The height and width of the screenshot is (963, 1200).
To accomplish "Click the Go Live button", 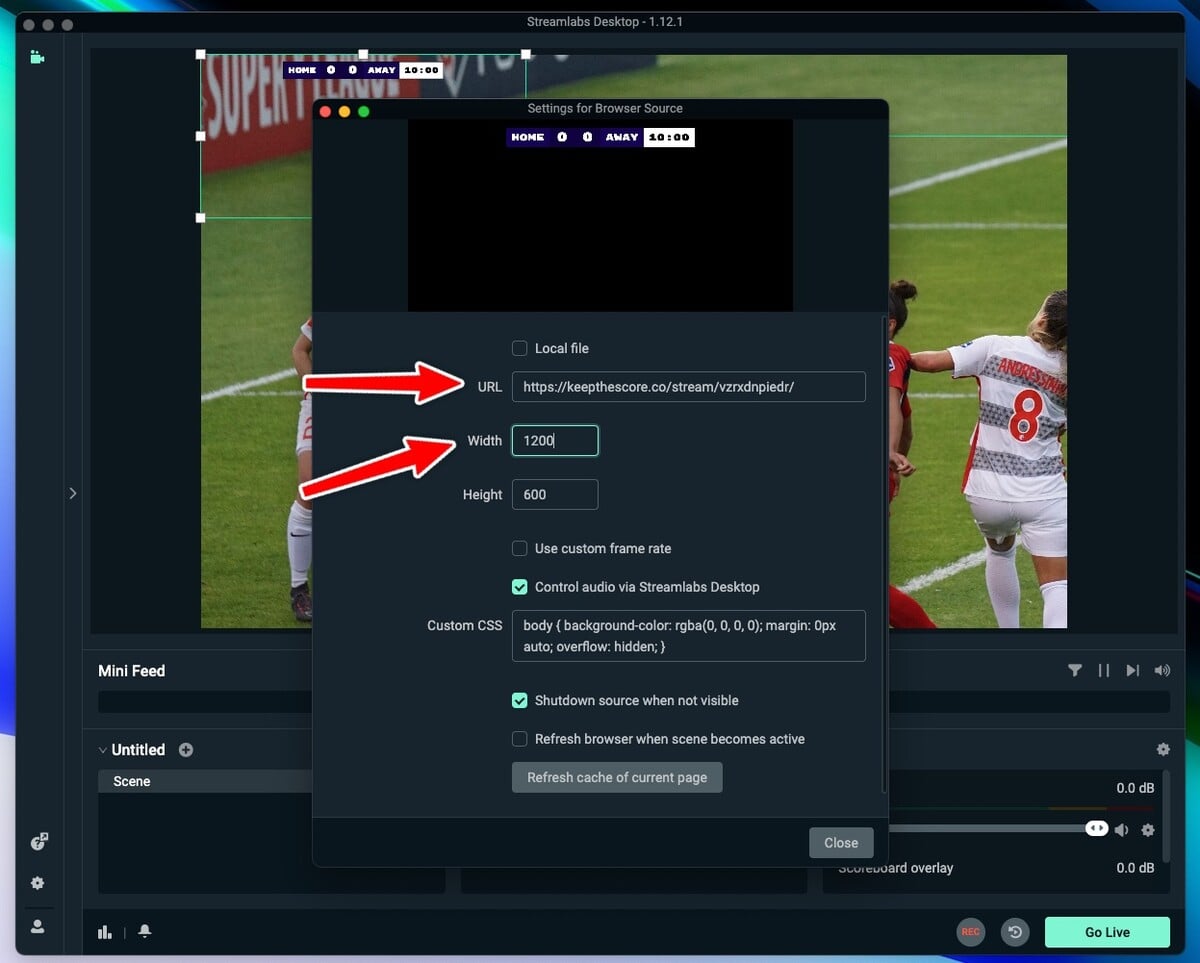I will pyautogui.click(x=1107, y=932).
